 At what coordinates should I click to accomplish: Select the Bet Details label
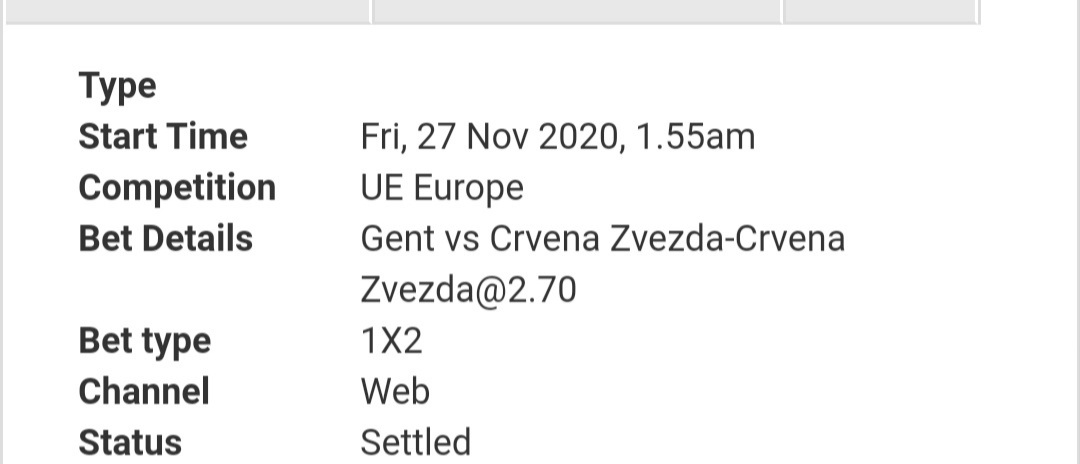[x=166, y=238]
